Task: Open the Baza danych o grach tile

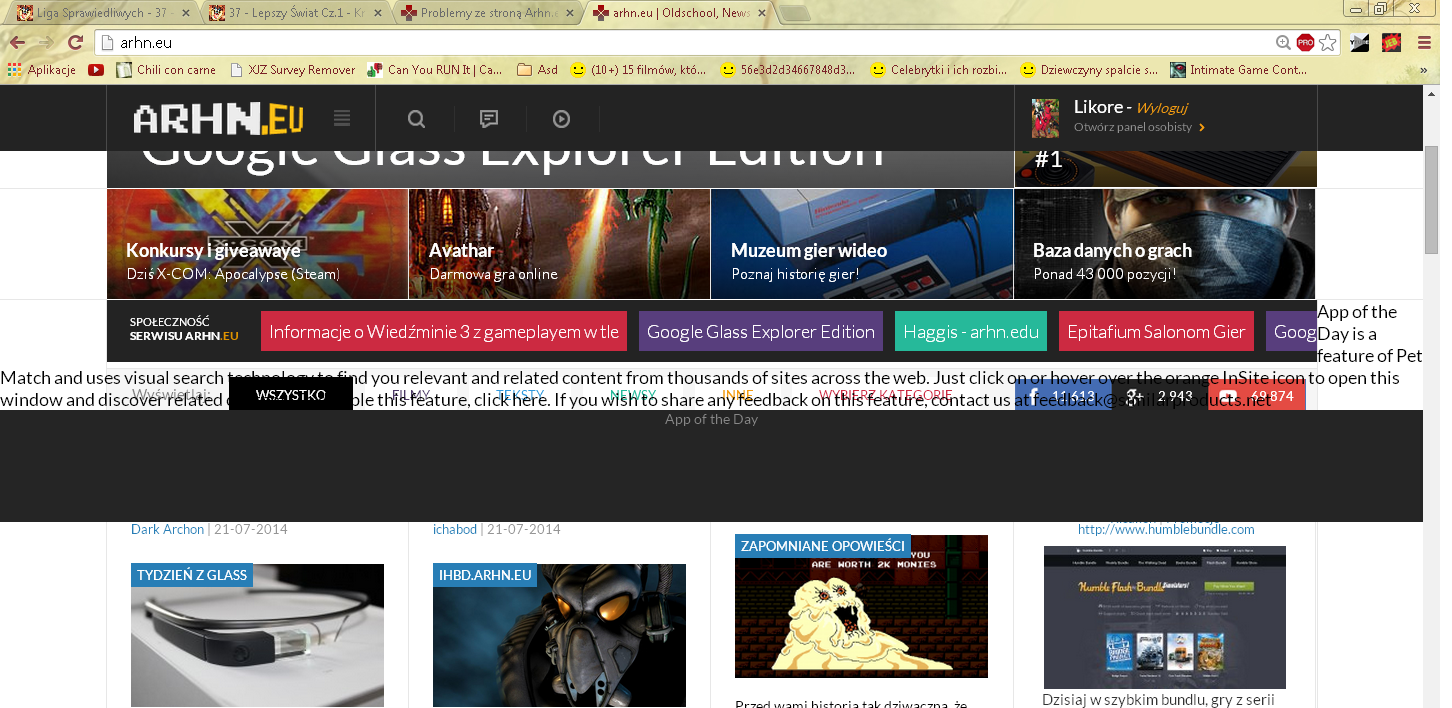Action: pos(1165,244)
